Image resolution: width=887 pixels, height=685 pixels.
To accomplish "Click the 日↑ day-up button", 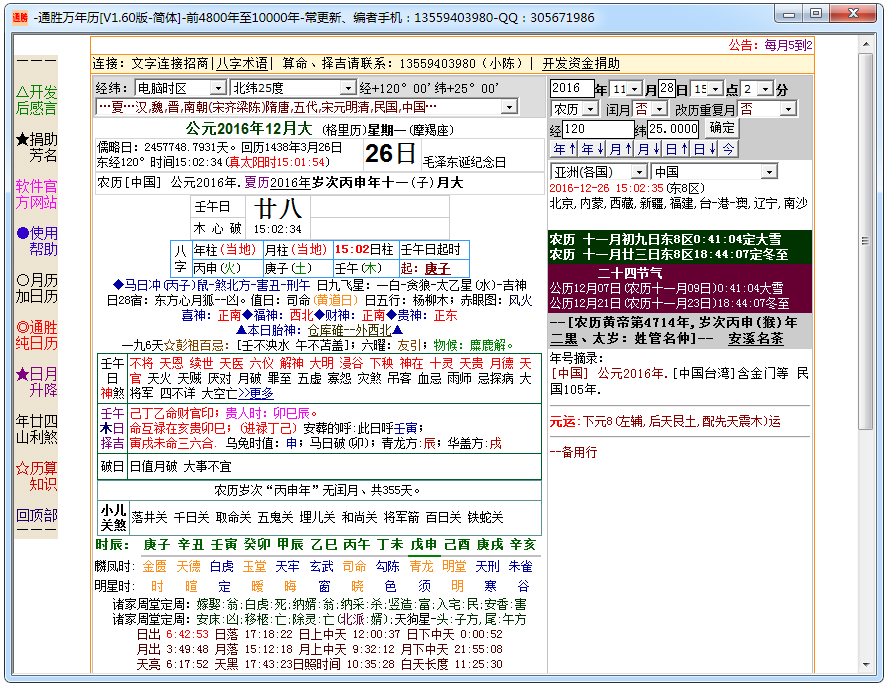I will tap(675, 149).
